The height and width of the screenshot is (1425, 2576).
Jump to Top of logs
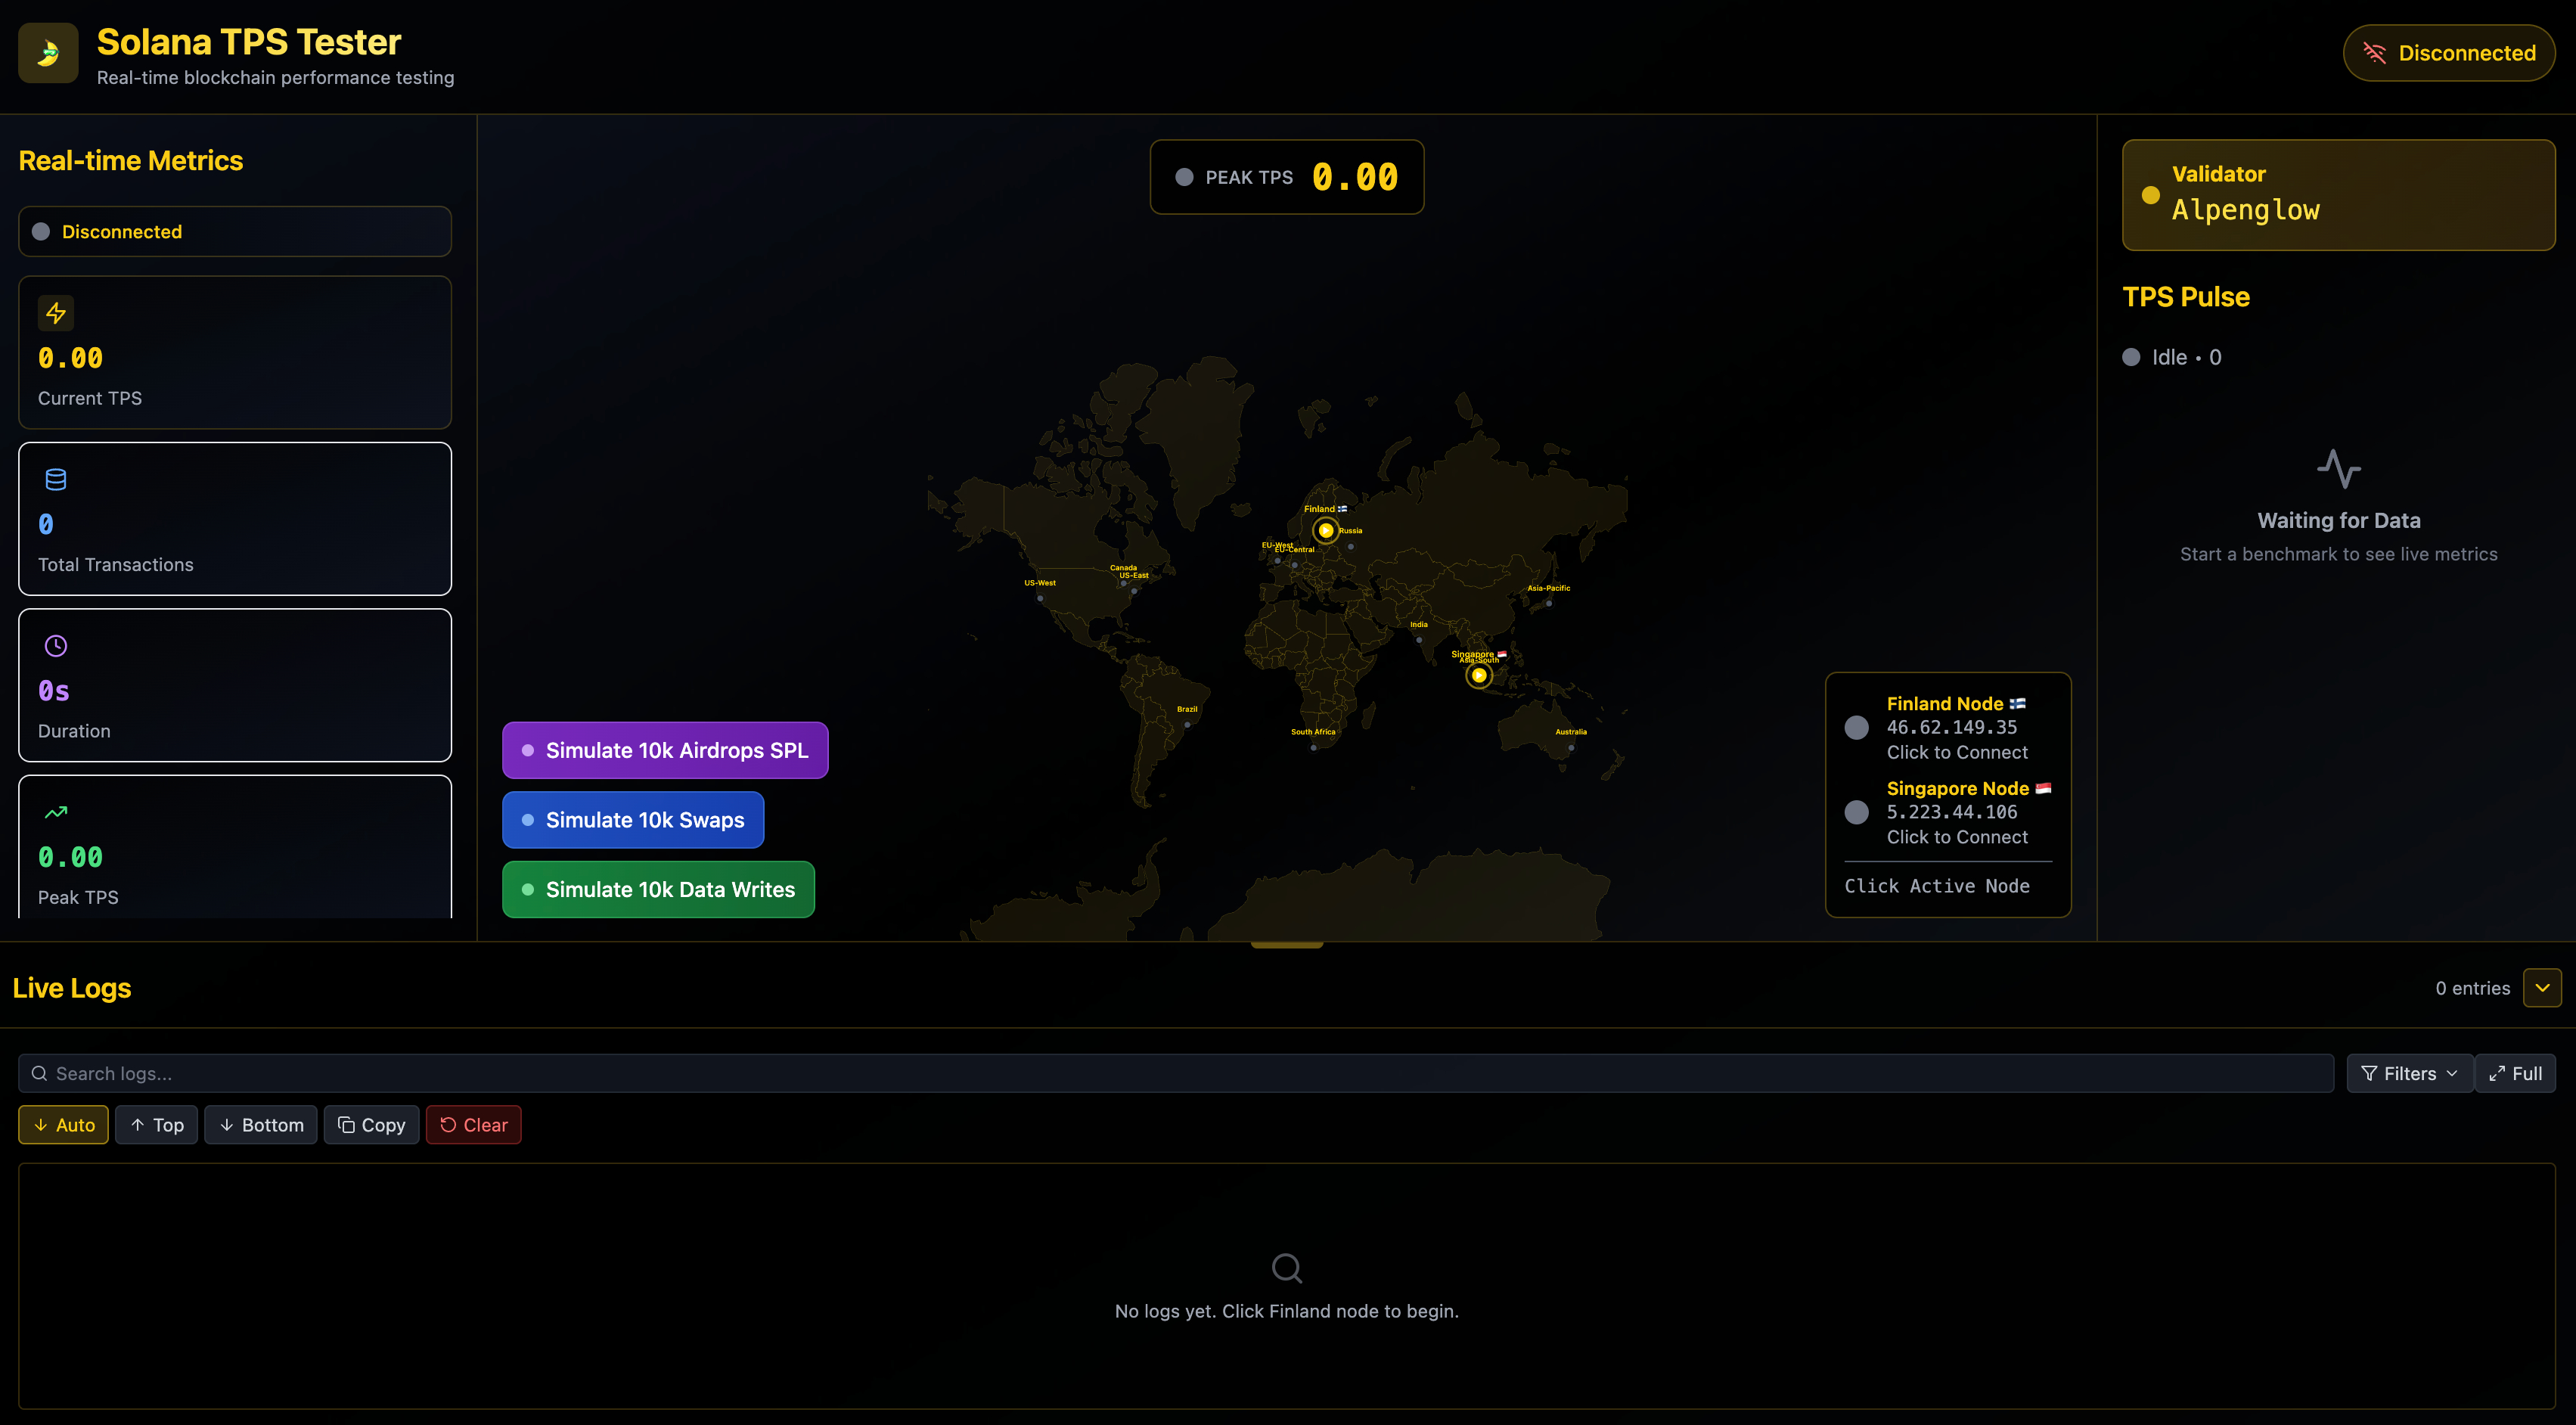156,1125
